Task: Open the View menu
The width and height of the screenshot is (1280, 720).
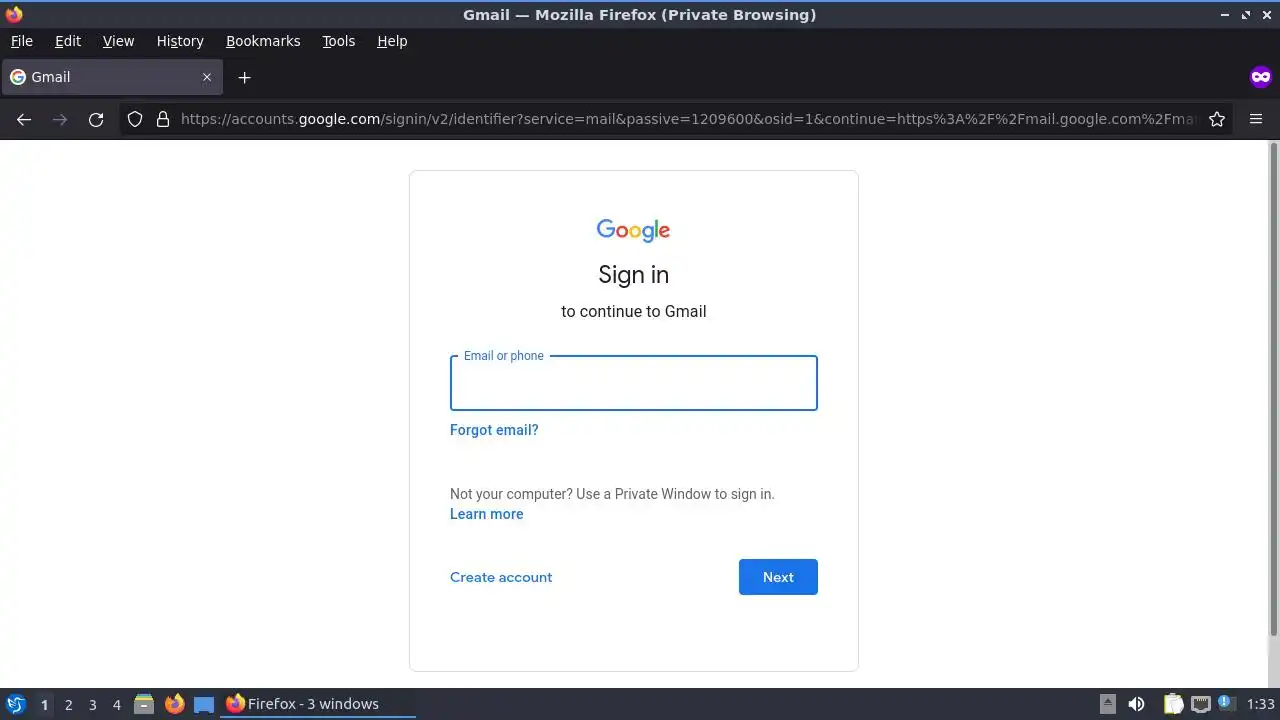Action: click(x=118, y=41)
